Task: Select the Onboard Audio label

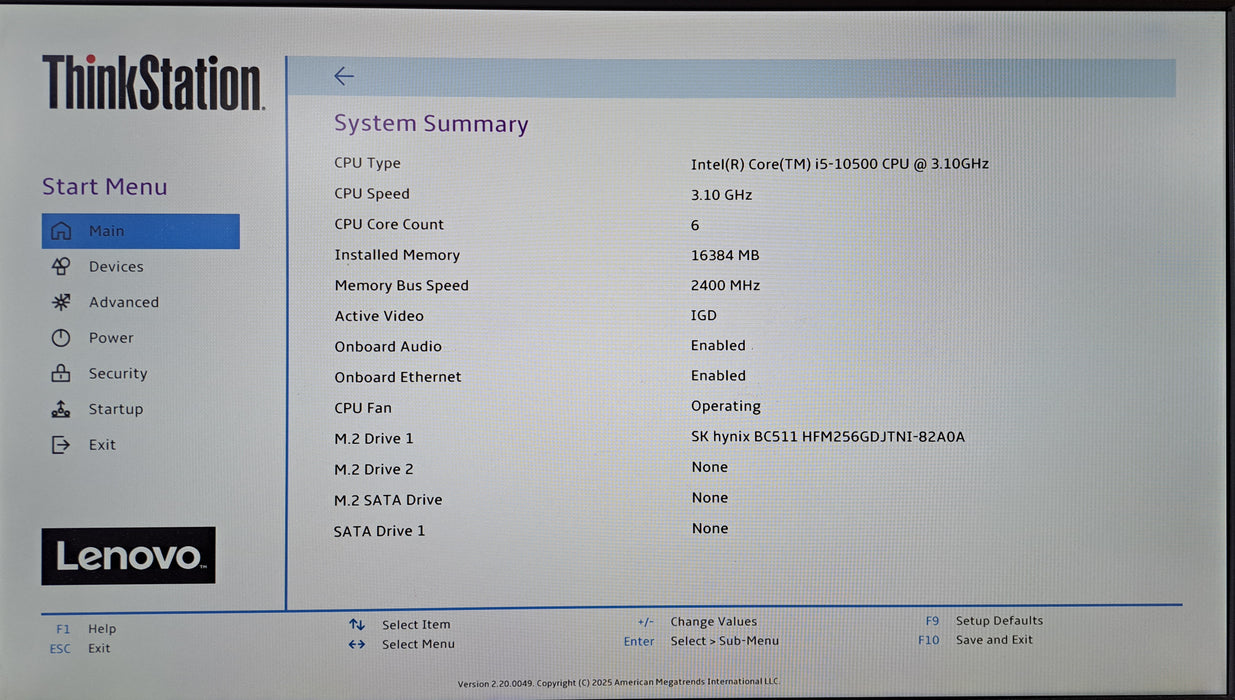Action: pos(388,347)
